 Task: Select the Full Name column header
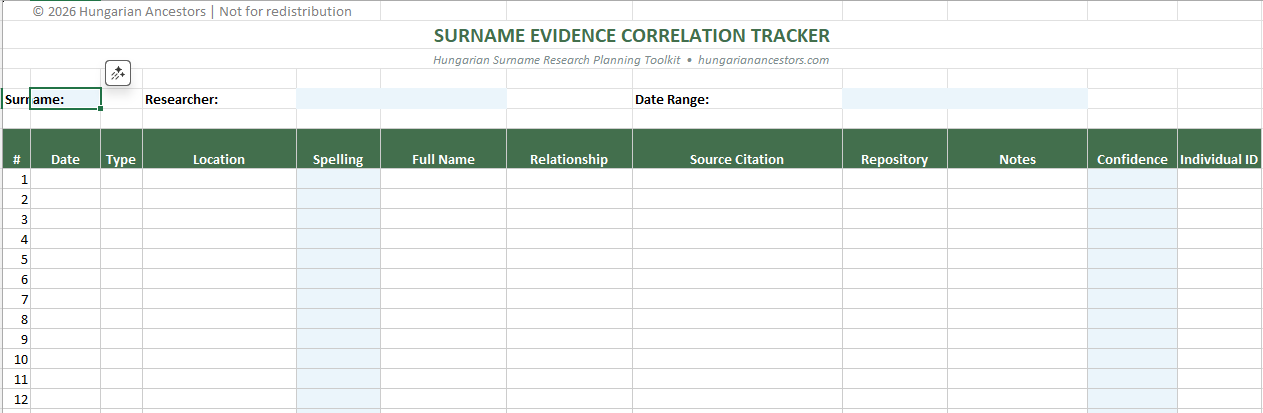click(x=443, y=159)
